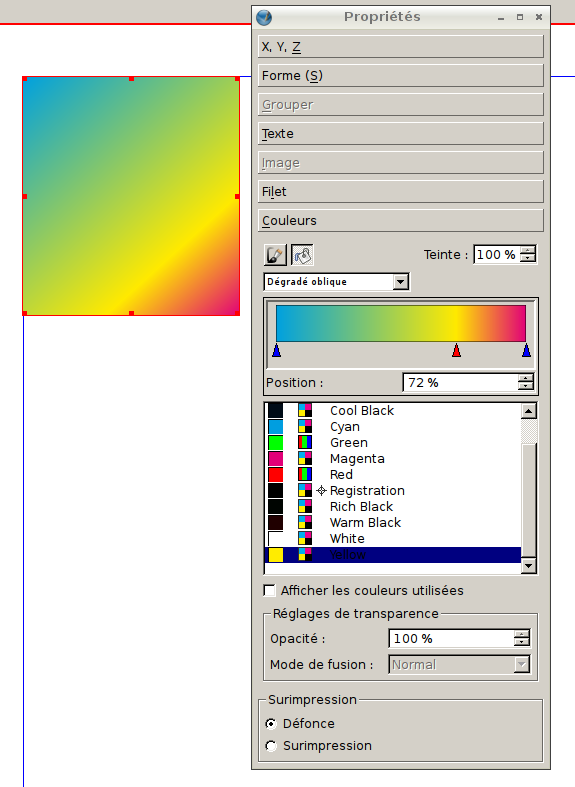
Task: Select the Défonce radio button
Action: [271, 724]
